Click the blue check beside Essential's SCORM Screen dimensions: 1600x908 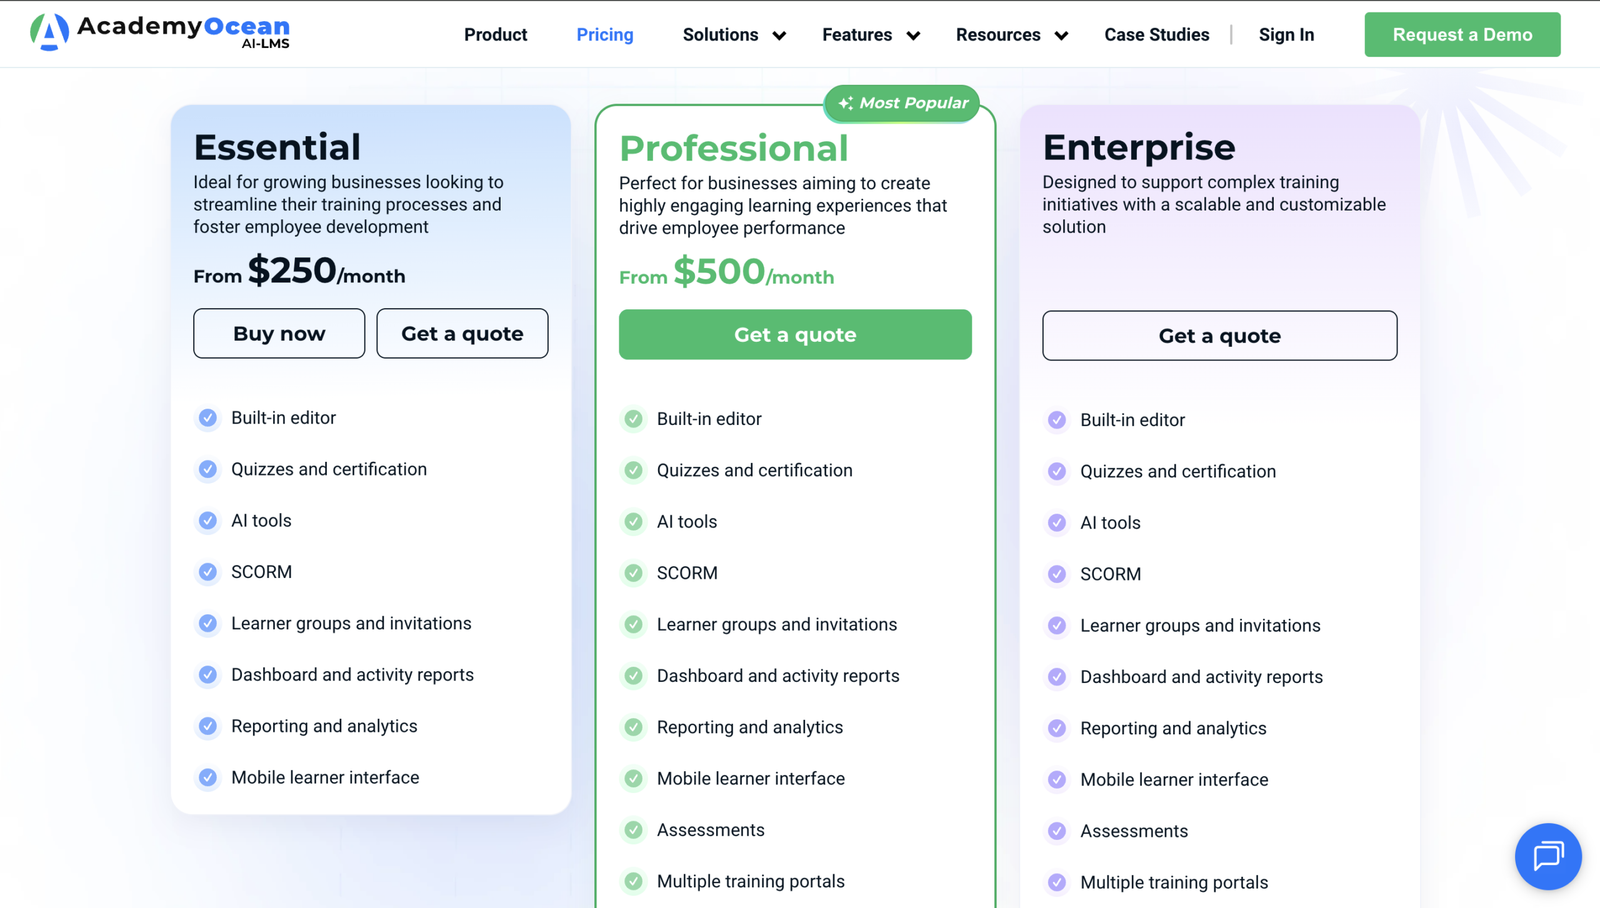(208, 572)
